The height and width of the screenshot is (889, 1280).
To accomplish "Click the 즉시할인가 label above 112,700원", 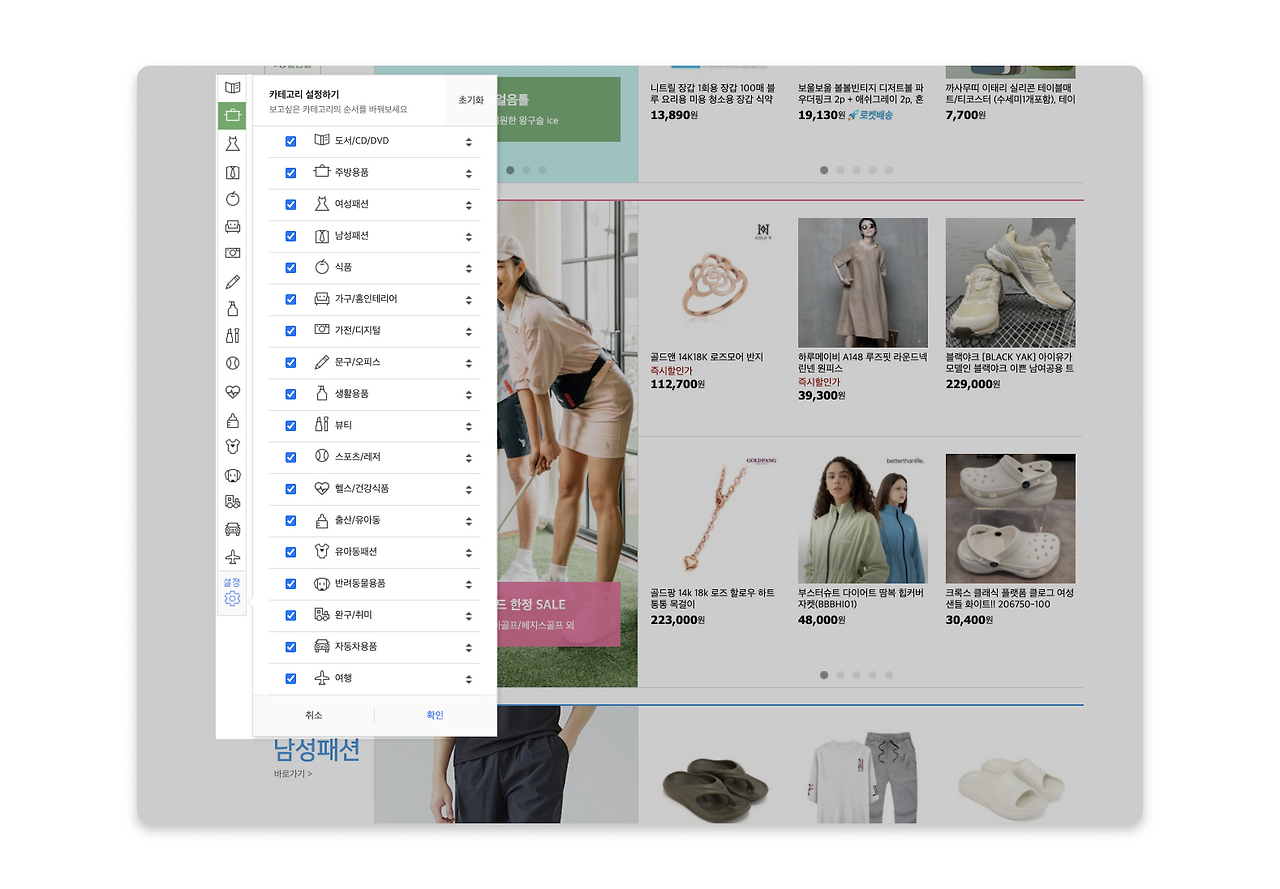I will point(671,371).
